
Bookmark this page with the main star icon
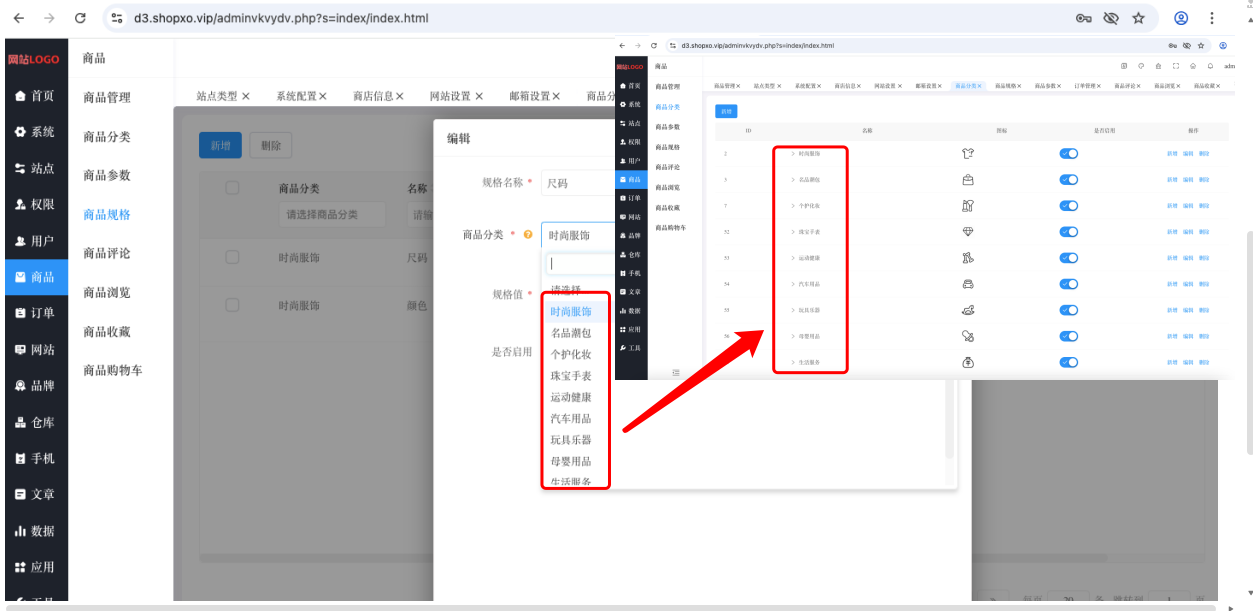pyautogui.click(x=1138, y=18)
